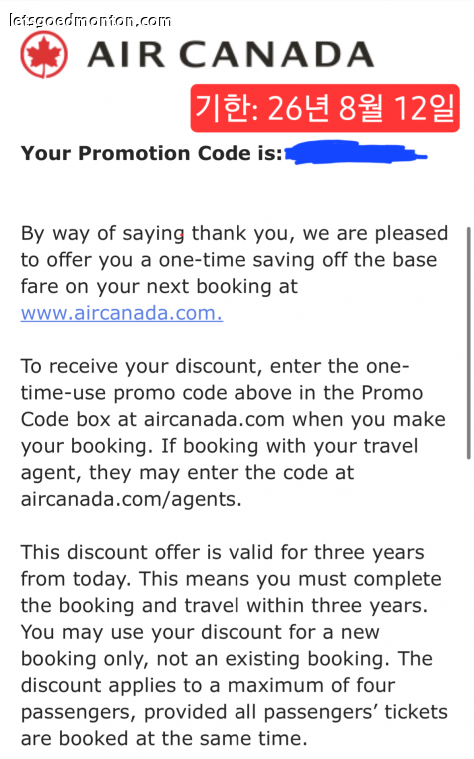Click the 'Your Promotion Code is:' heading

[152, 153]
